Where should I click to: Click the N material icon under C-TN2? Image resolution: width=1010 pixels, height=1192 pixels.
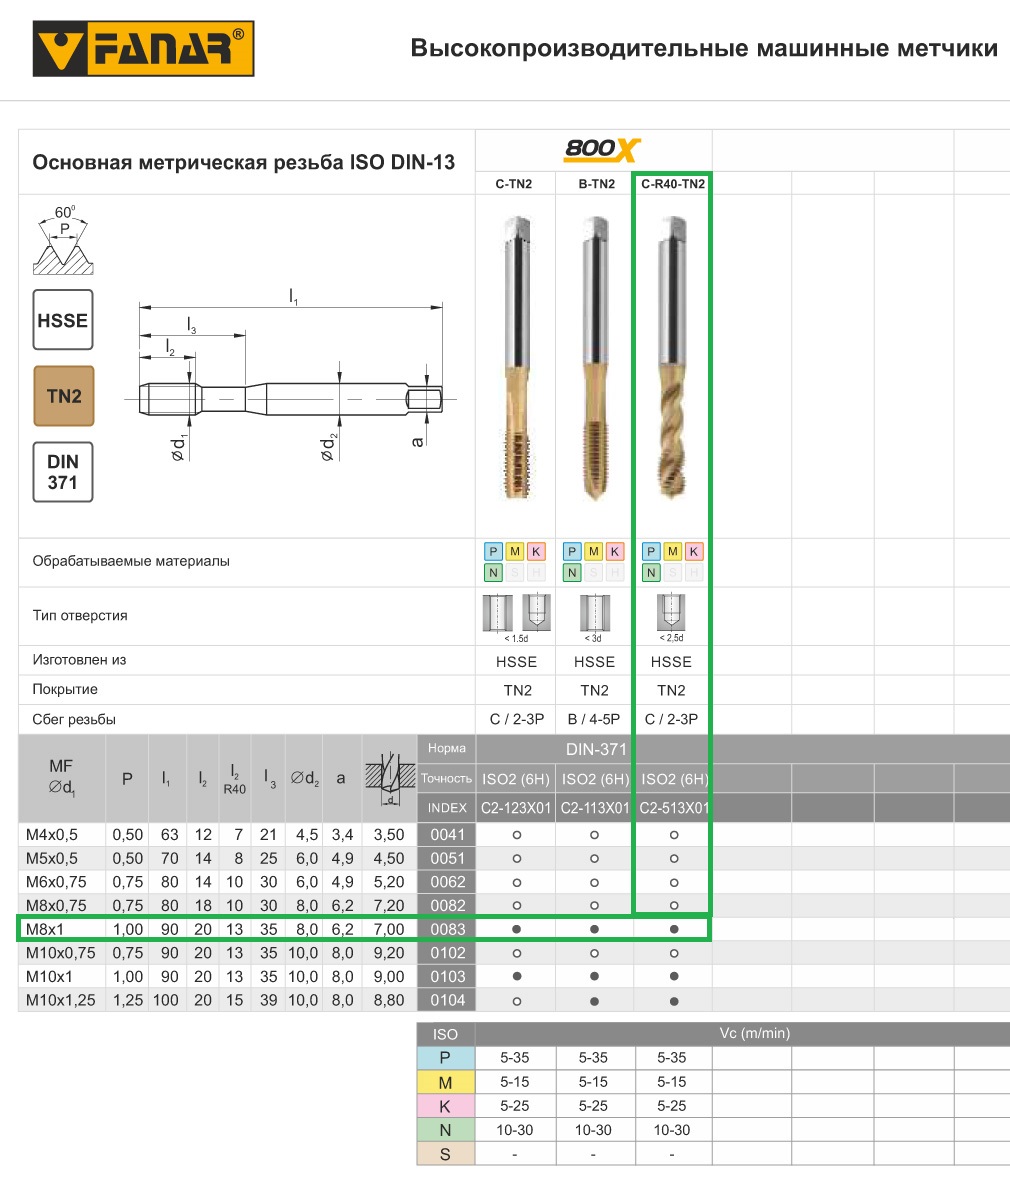click(493, 572)
